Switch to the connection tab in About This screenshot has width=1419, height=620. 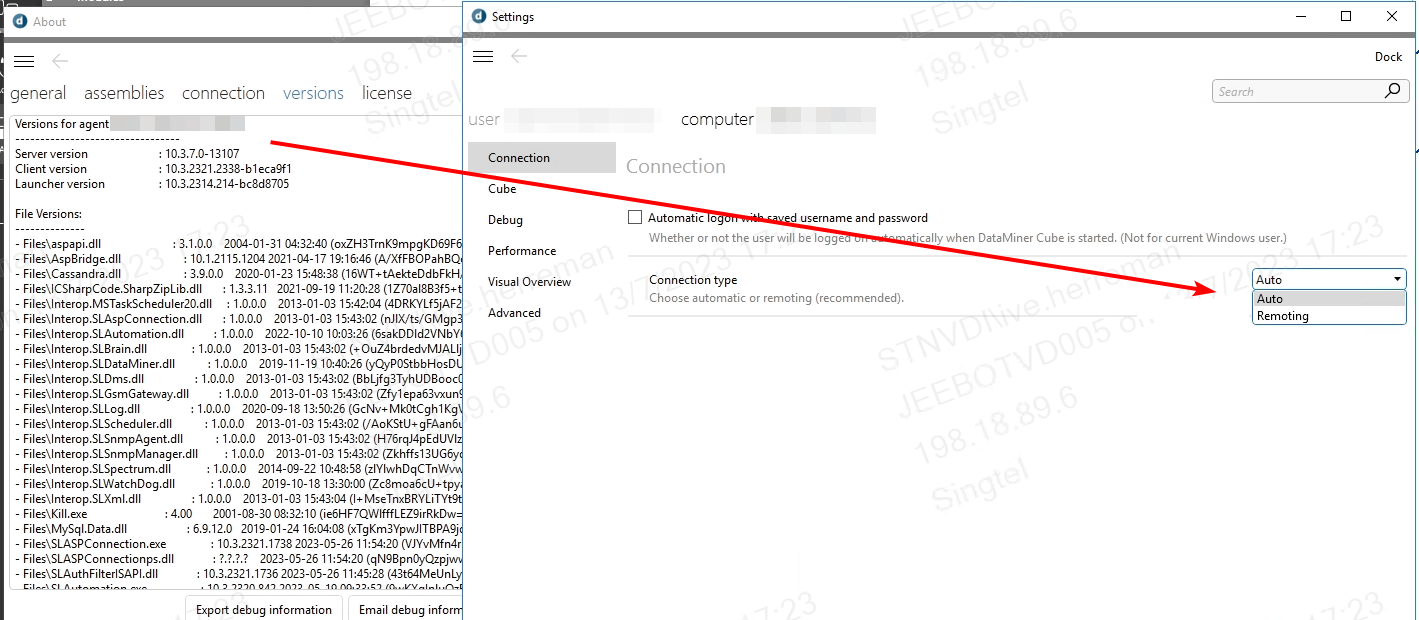[223, 93]
